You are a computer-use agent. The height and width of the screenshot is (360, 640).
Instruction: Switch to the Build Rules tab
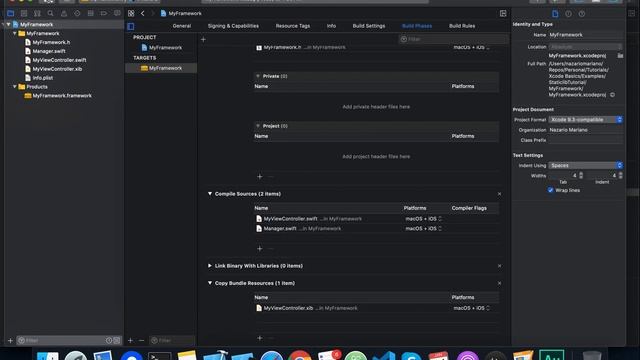click(x=462, y=26)
